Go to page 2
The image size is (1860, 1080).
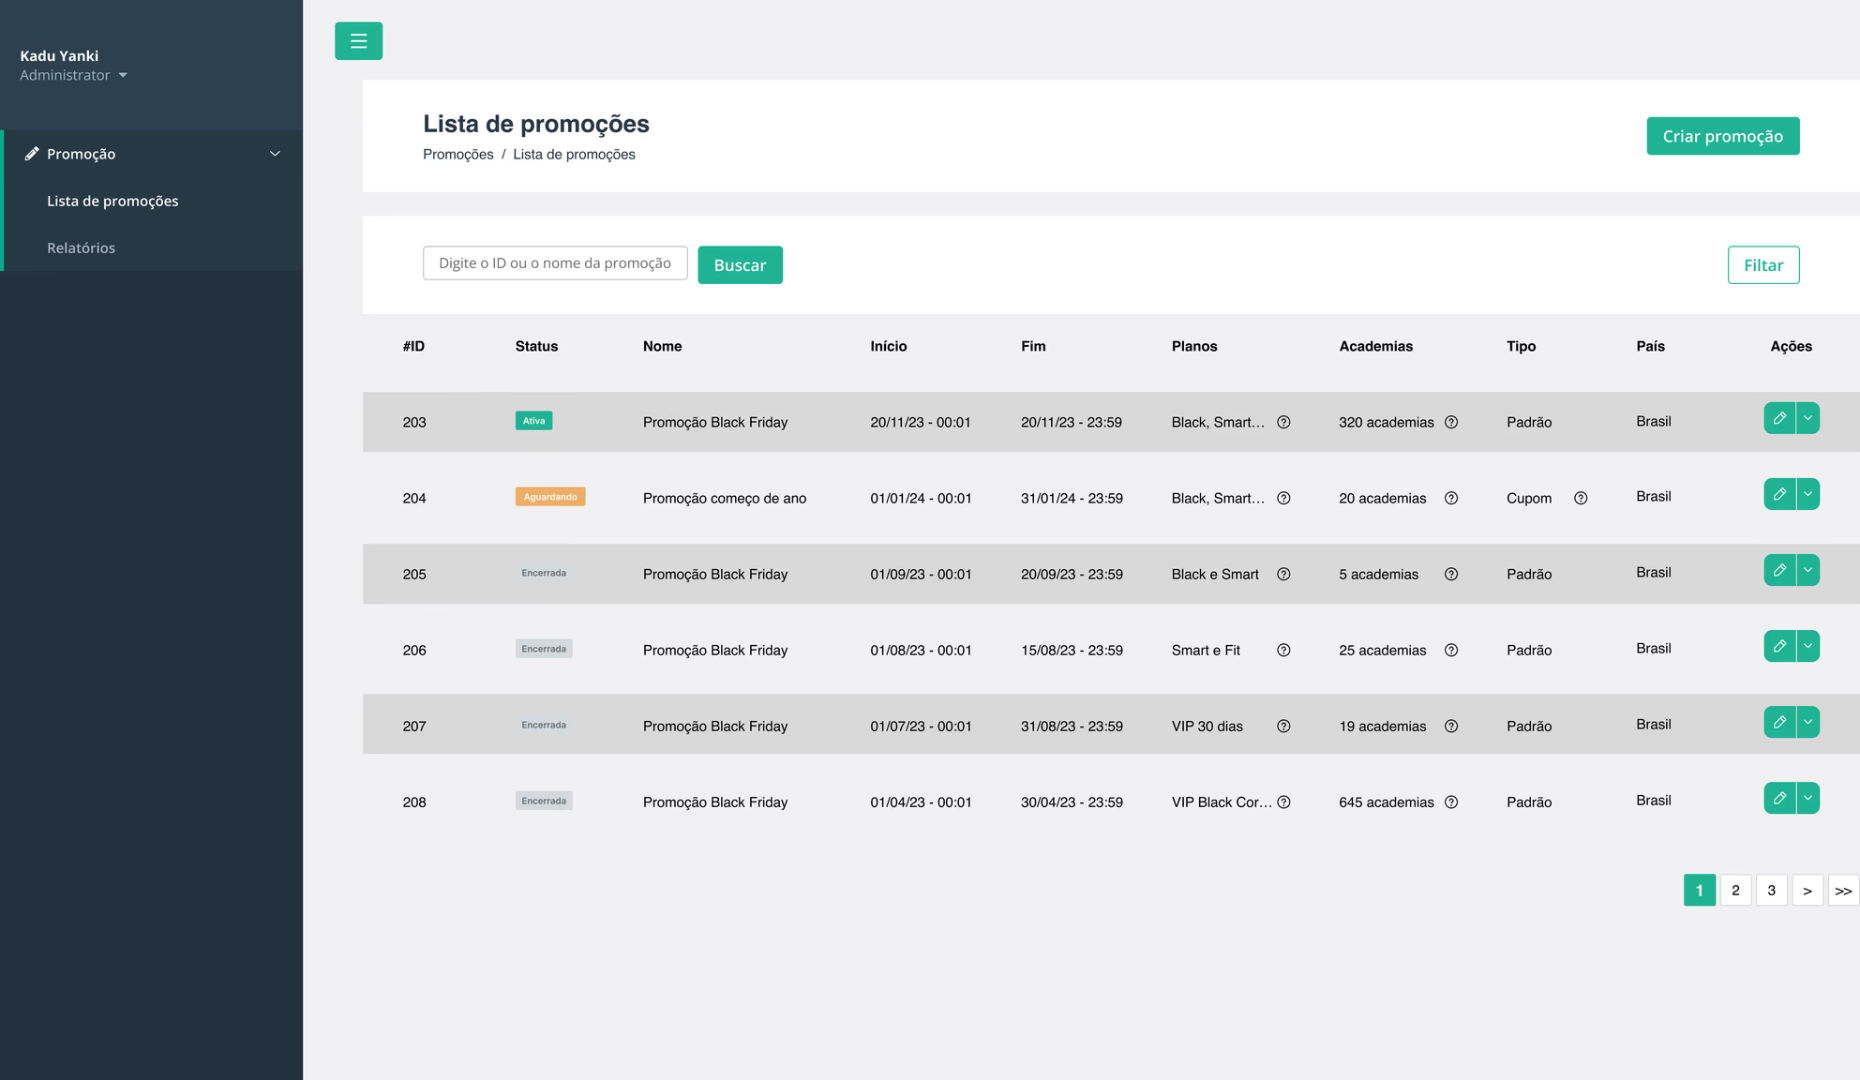1735,890
